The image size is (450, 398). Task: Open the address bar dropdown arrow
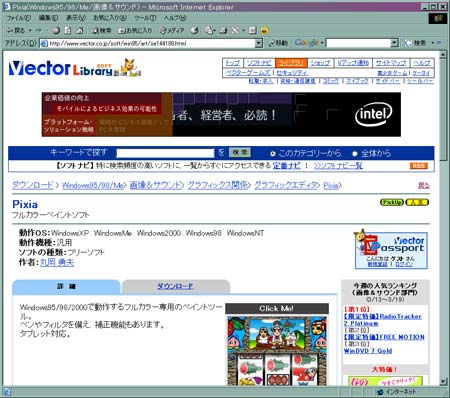coord(259,43)
